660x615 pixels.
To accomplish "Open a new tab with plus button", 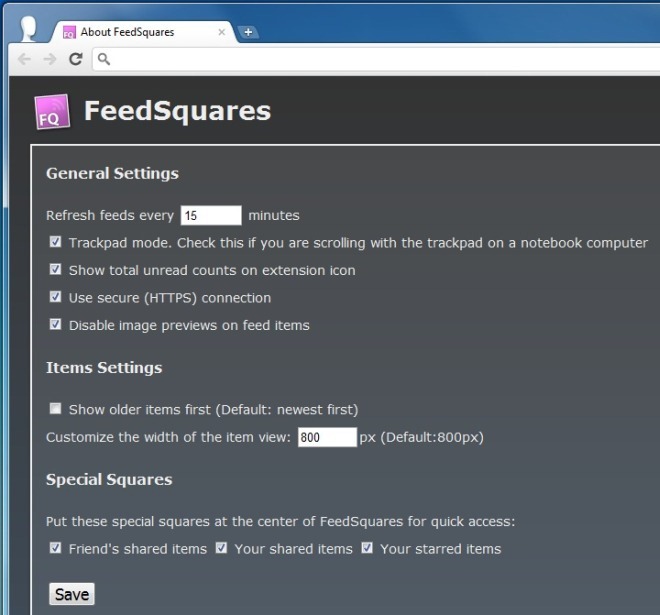I will point(248,32).
